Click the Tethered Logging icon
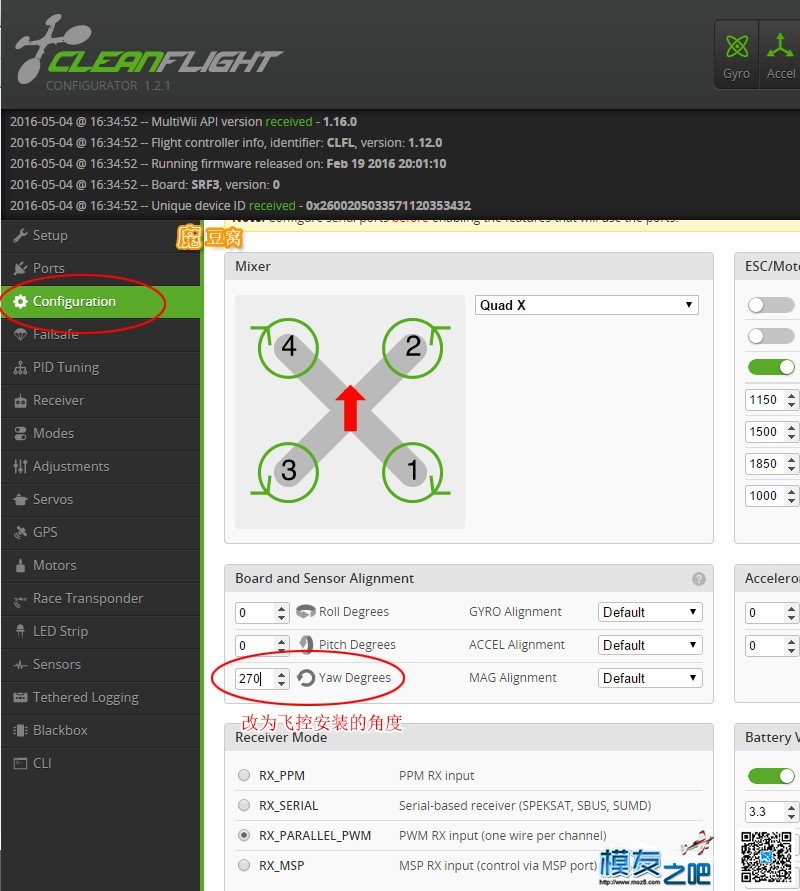 [20, 697]
